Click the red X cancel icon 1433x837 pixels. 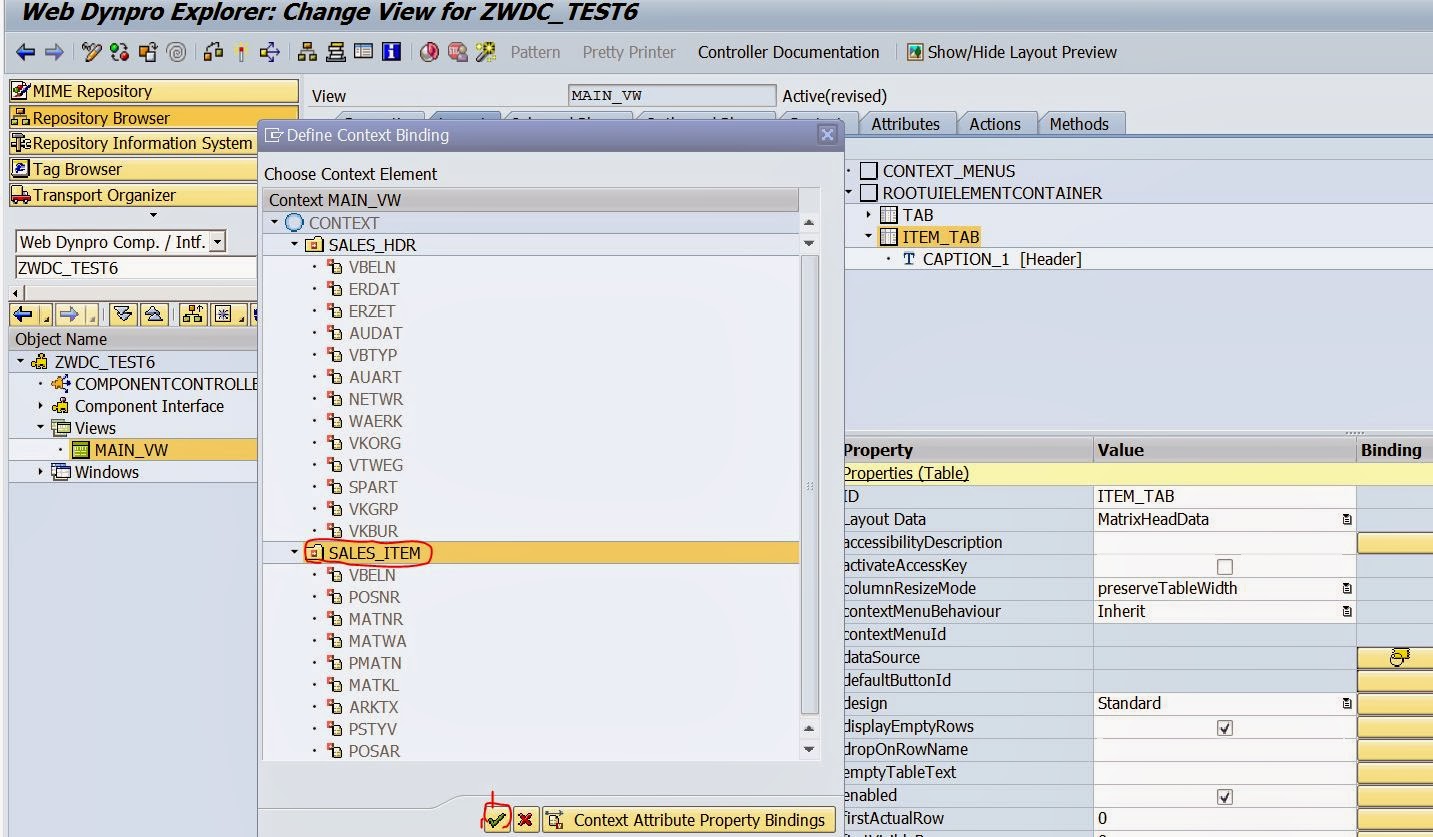click(x=523, y=820)
